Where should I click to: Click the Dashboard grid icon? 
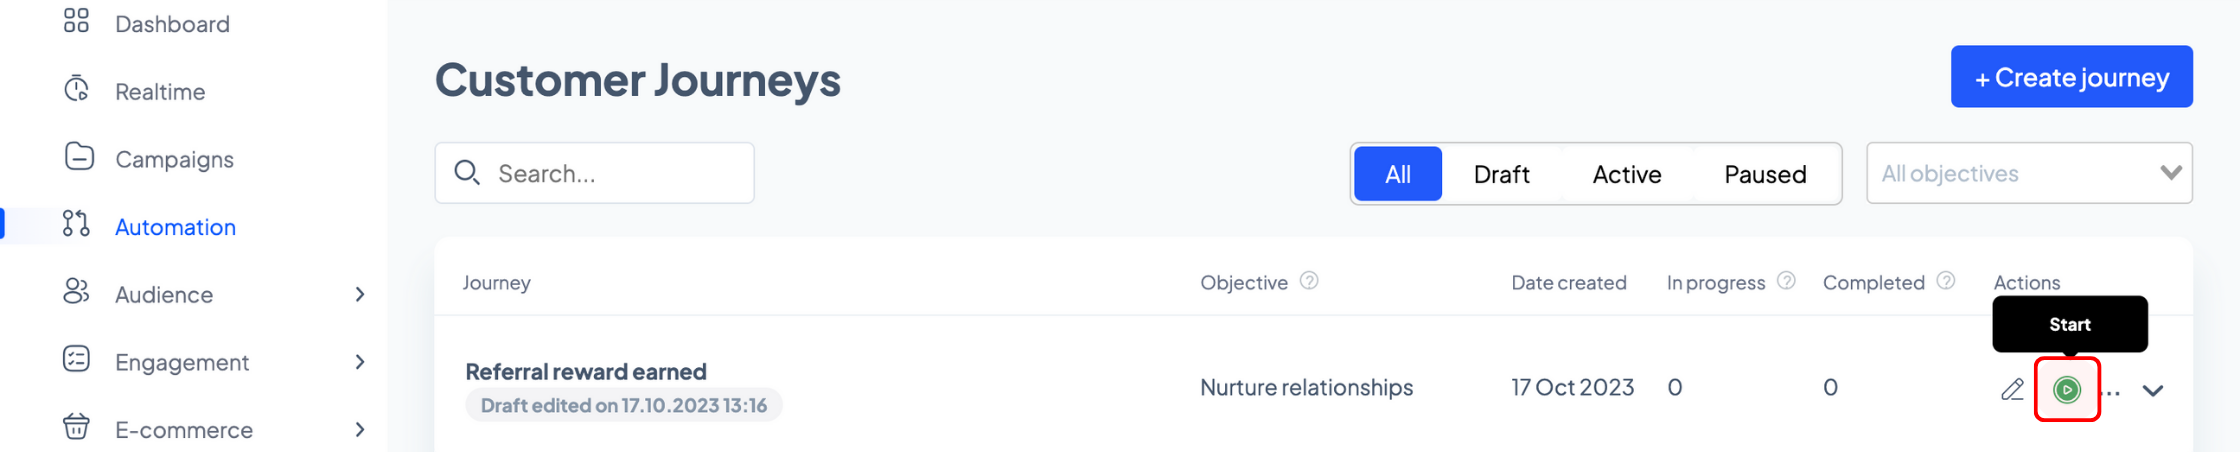click(x=76, y=21)
